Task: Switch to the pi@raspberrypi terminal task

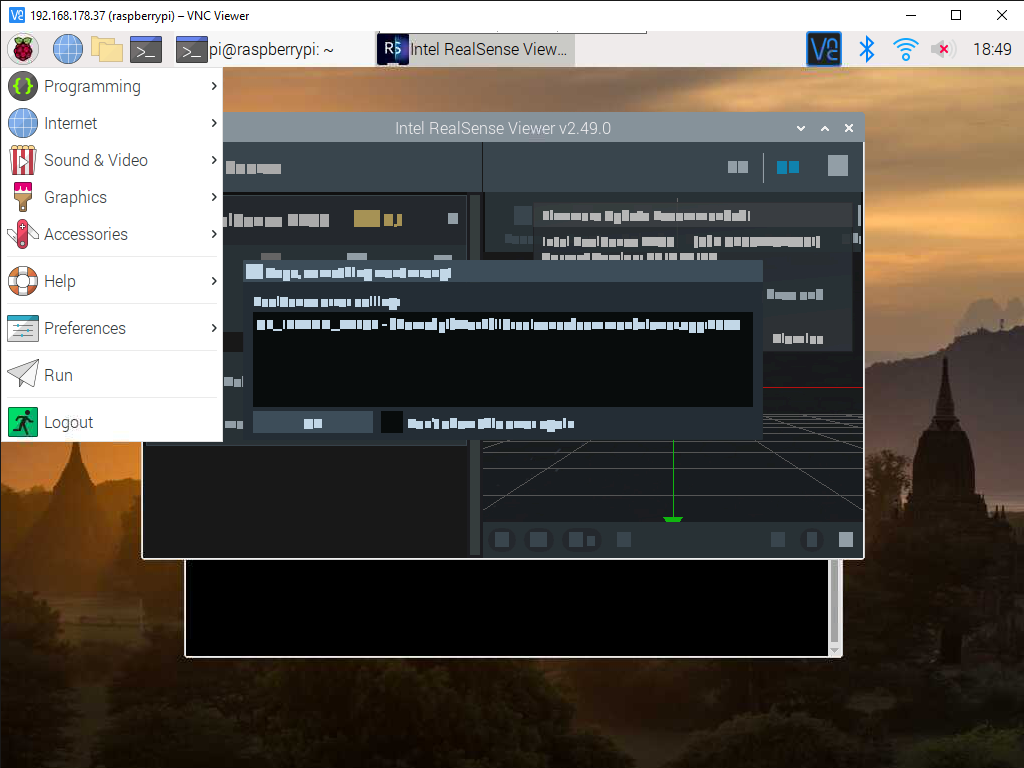Action: coord(255,50)
